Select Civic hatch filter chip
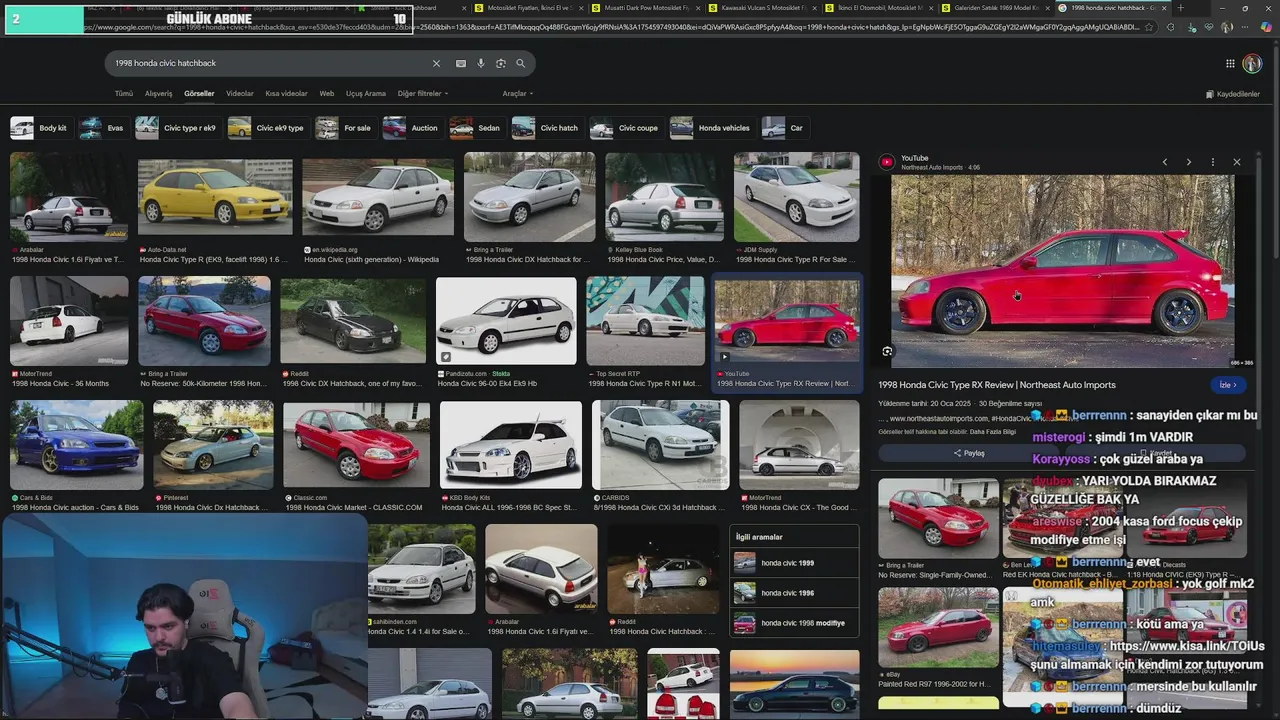Viewport: 1280px width, 720px height. pyautogui.click(x=546, y=128)
